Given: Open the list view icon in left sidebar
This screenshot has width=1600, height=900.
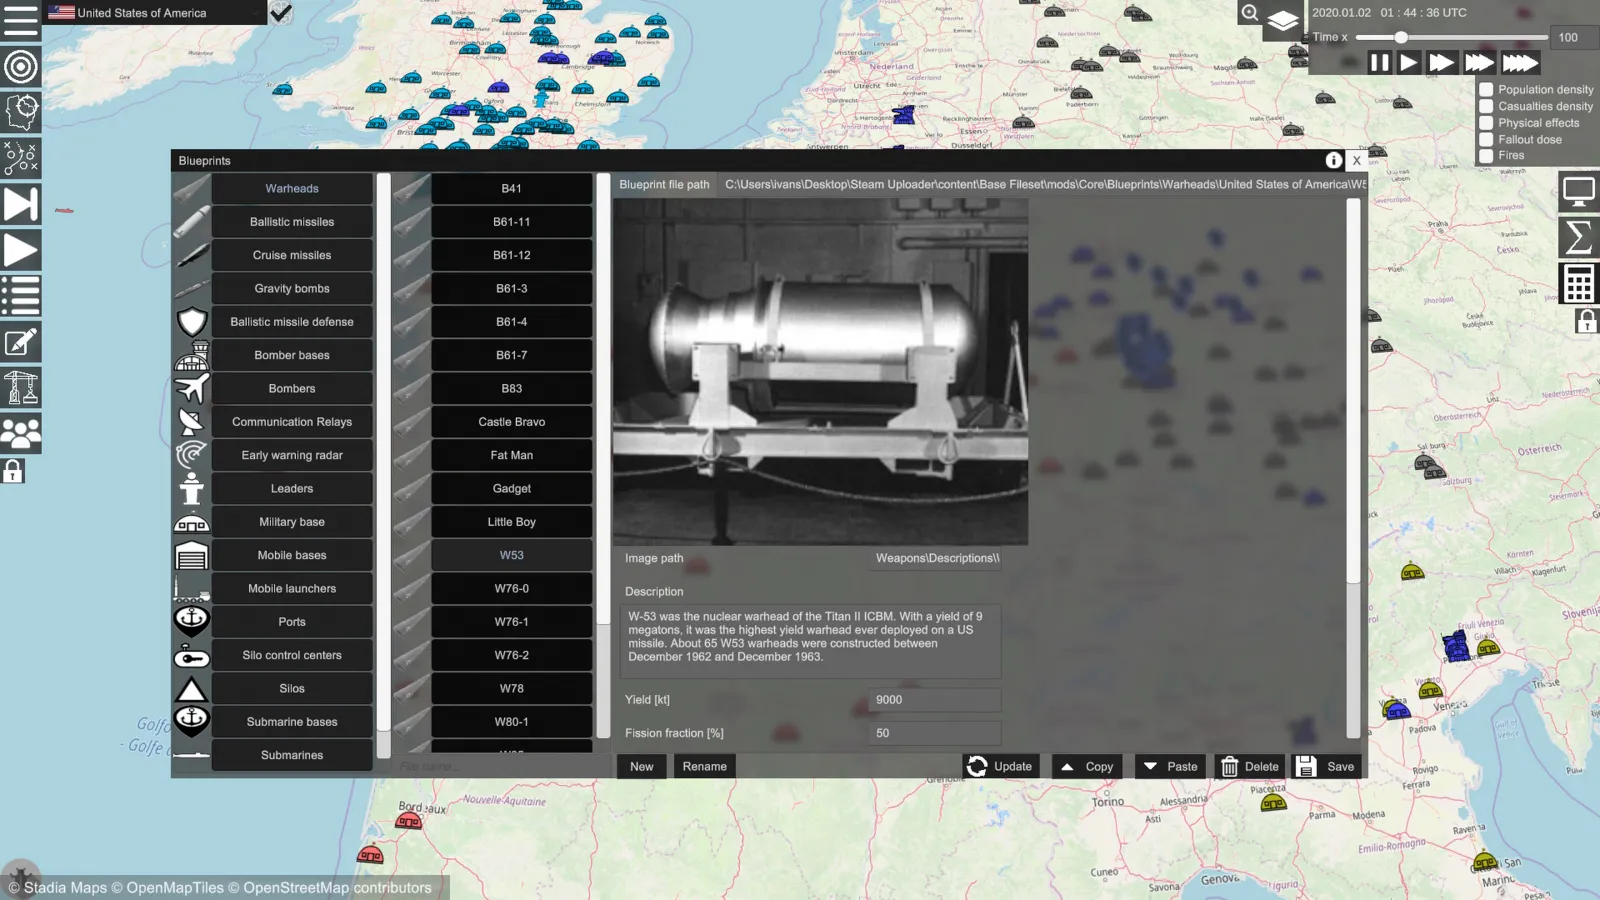Looking at the screenshot, I should pyautogui.click(x=20, y=297).
